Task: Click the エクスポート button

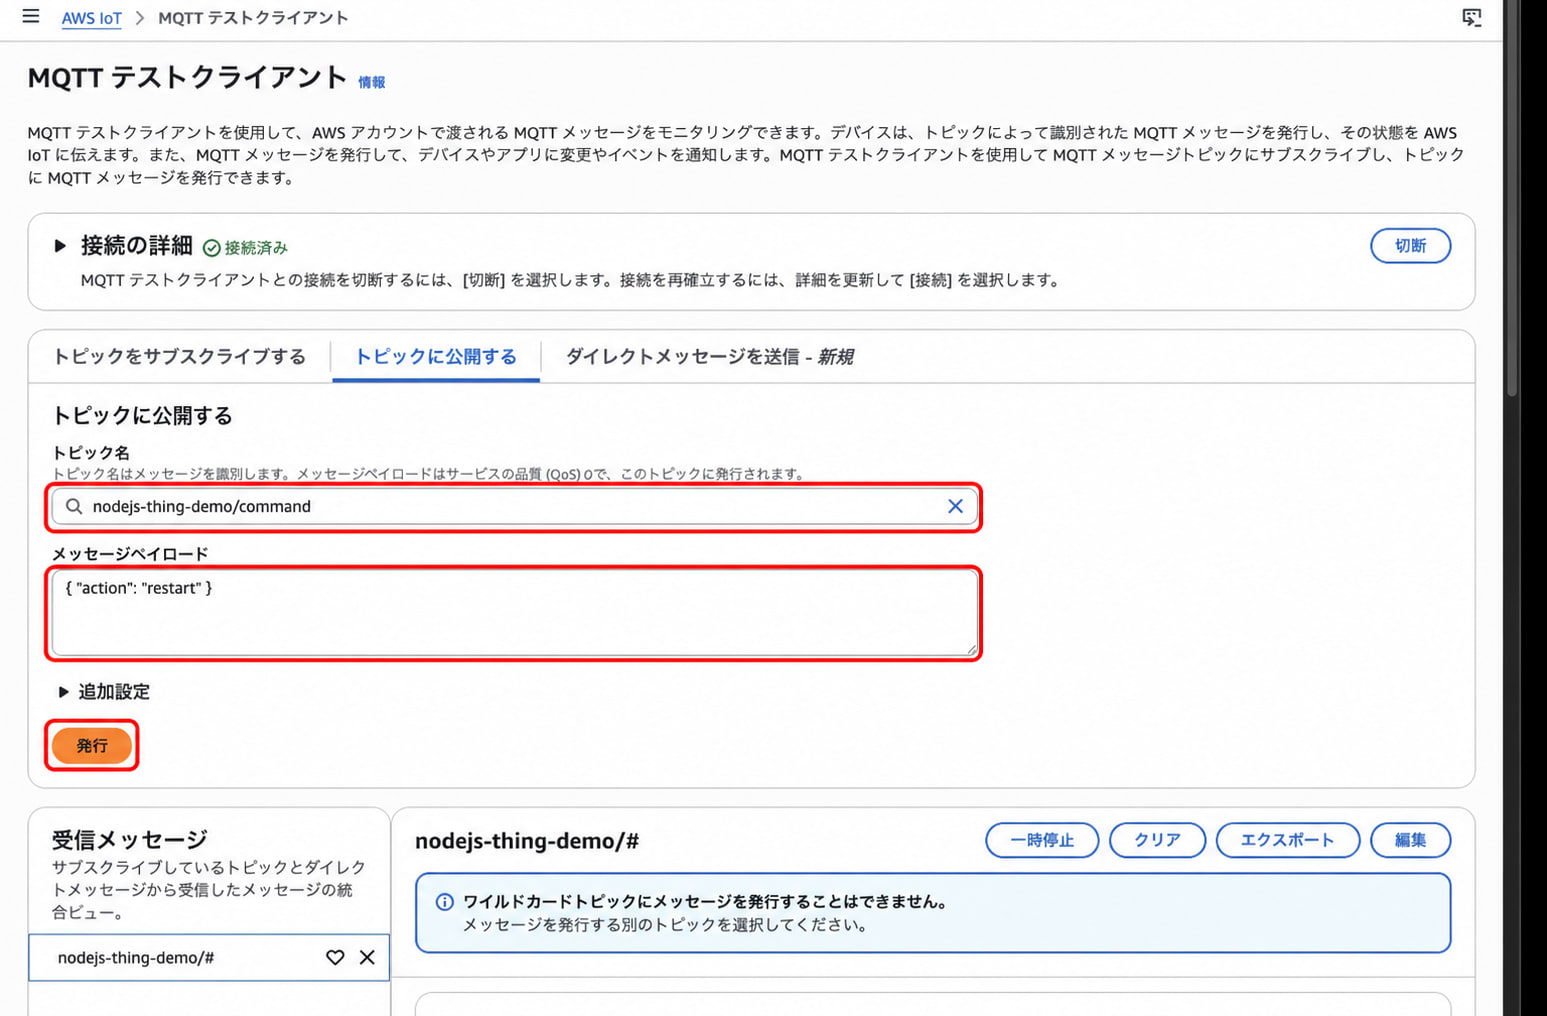Action: (1287, 840)
